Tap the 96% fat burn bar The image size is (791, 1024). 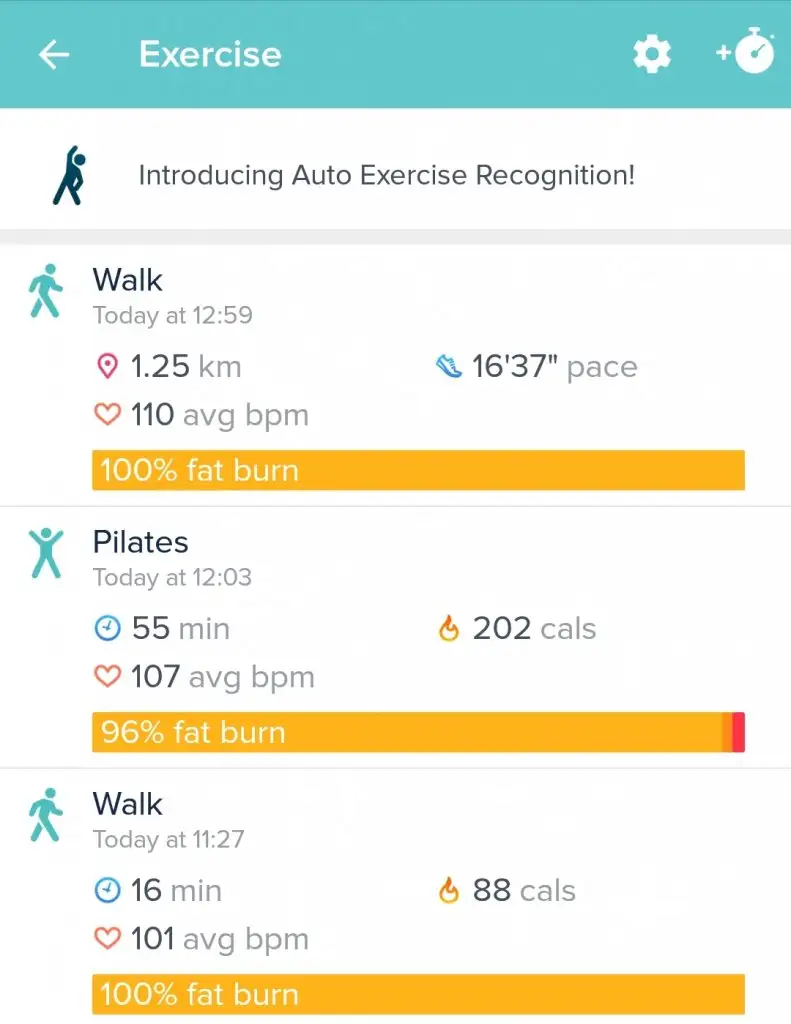click(x=418, y=732)
